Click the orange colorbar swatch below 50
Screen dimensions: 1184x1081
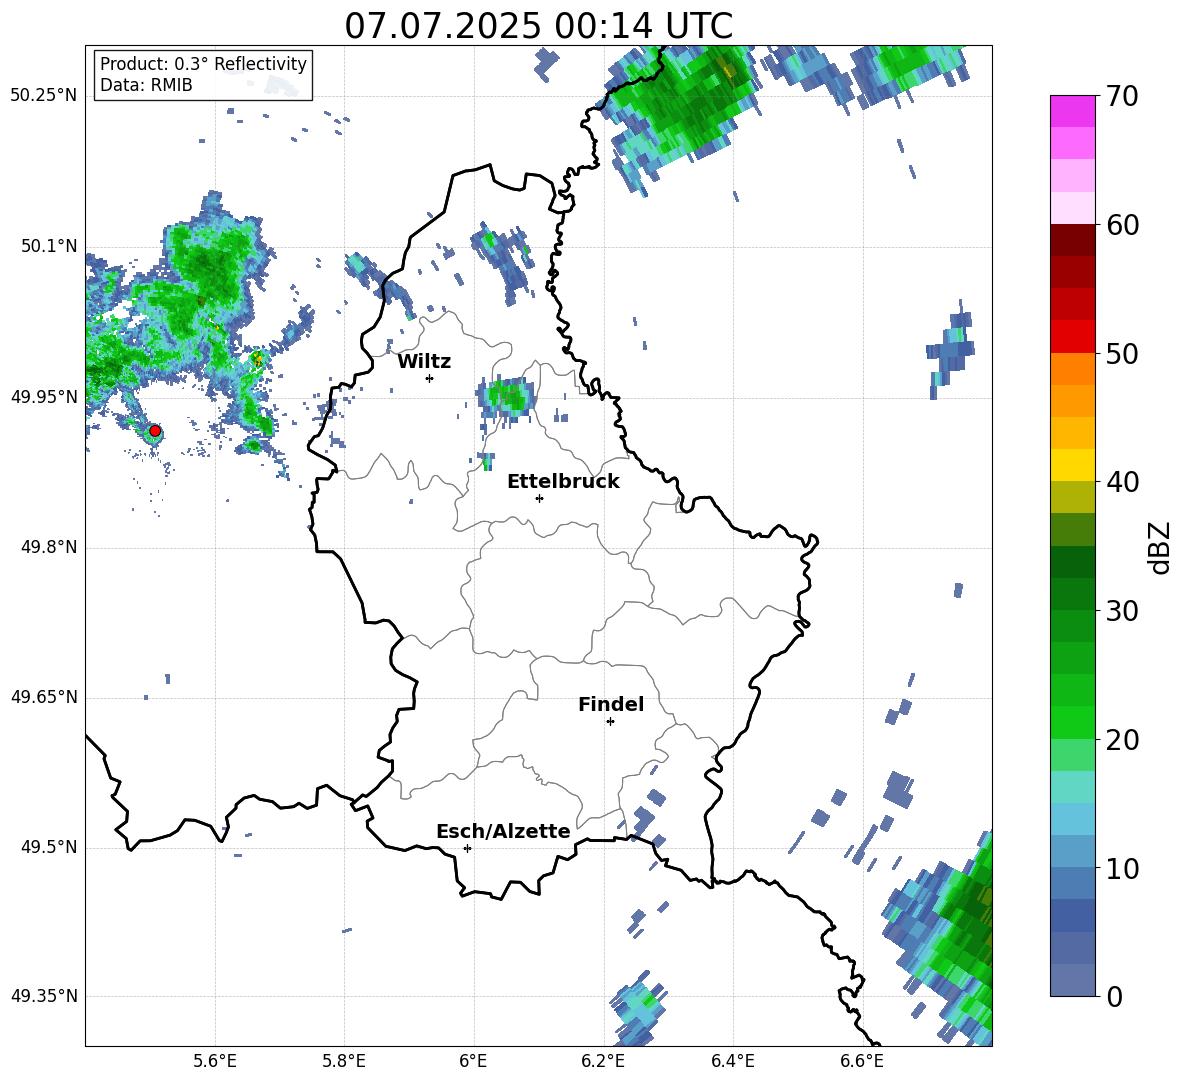tap(1073, 369)
